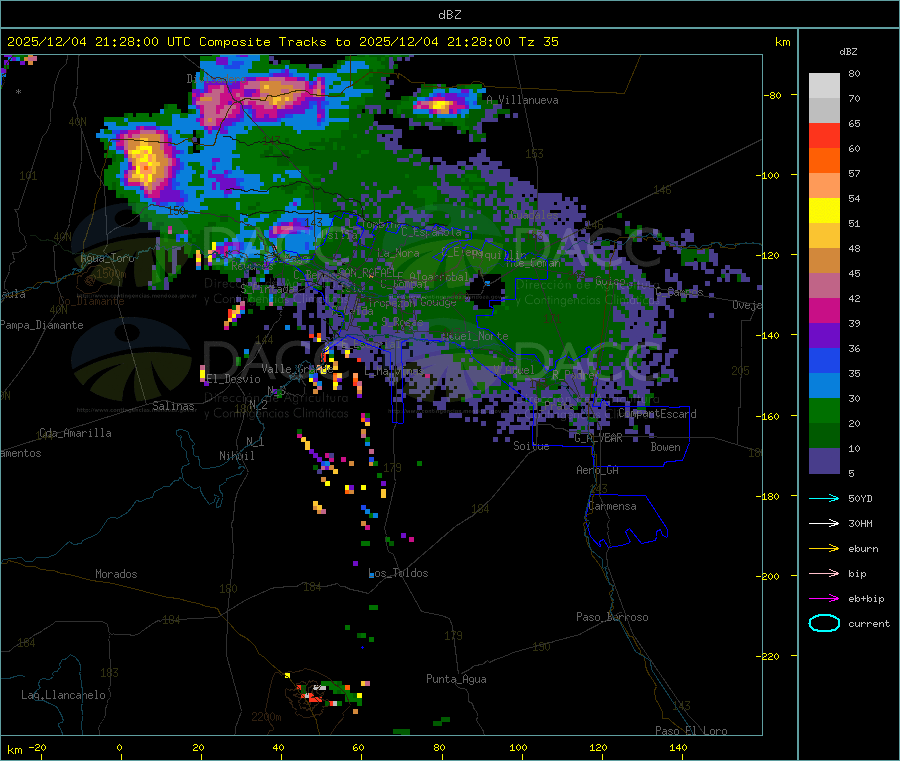Click the 'El_Desvio' map label
Viewport: 900px width, 761px height.
(x=234, y=379)
